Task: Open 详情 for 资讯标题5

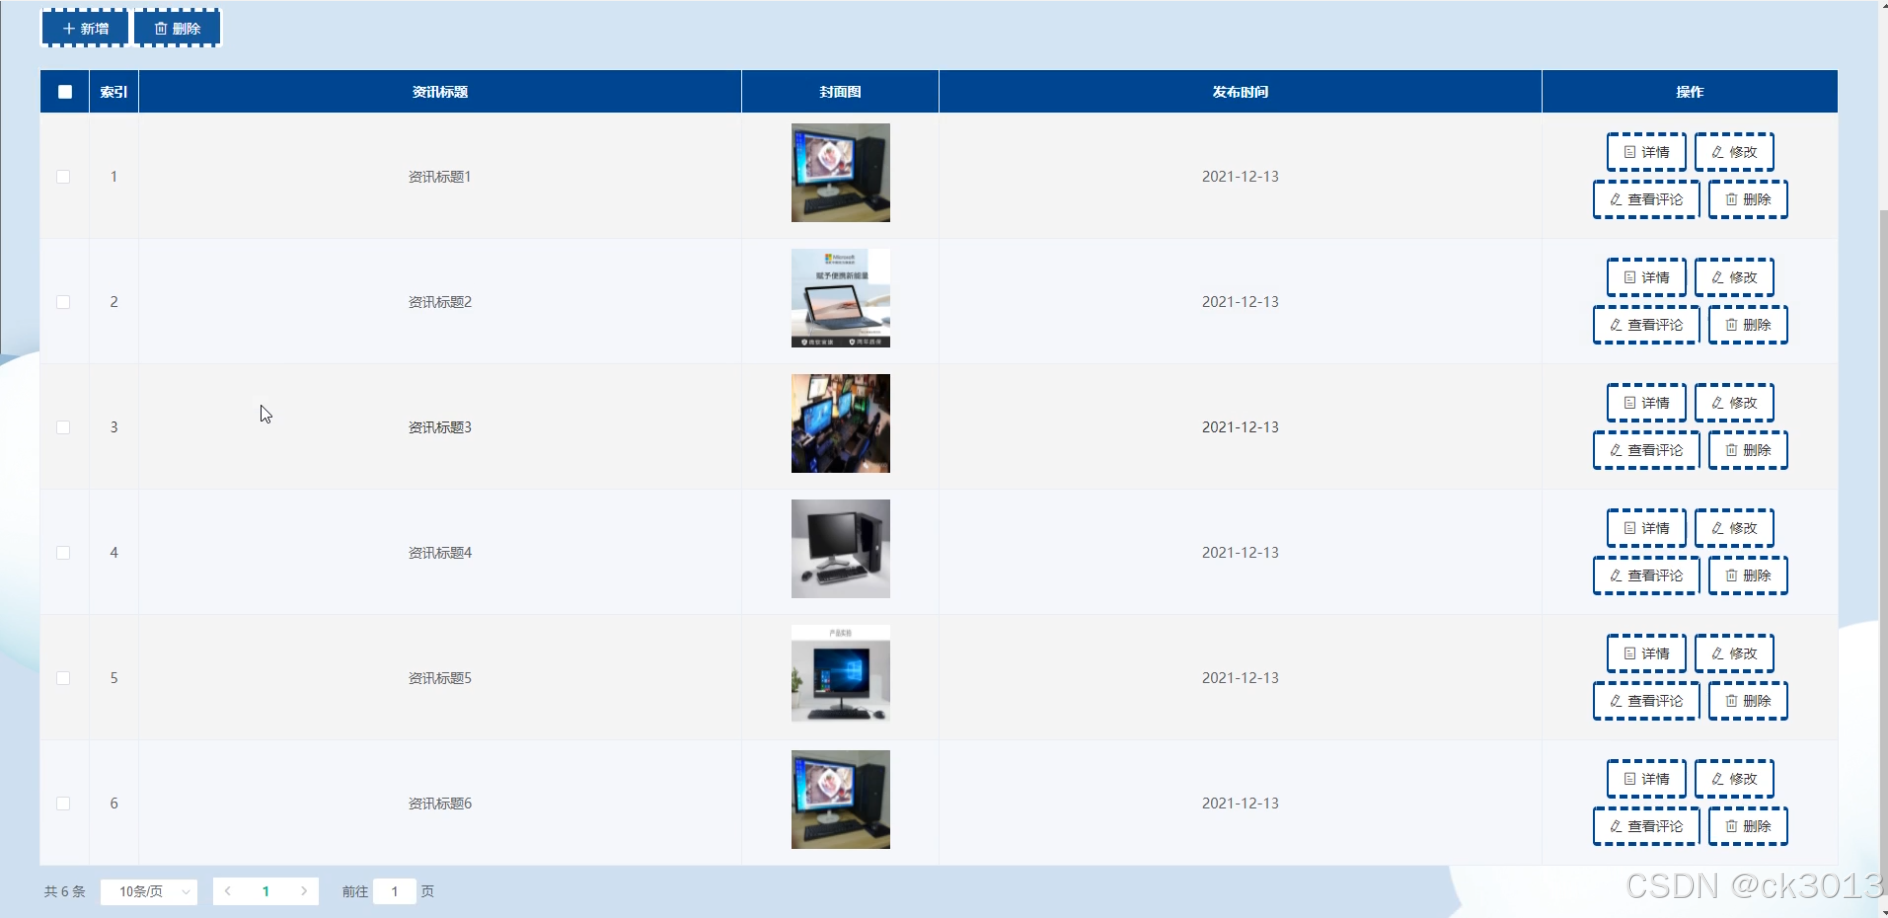Action: point(1646,653)
